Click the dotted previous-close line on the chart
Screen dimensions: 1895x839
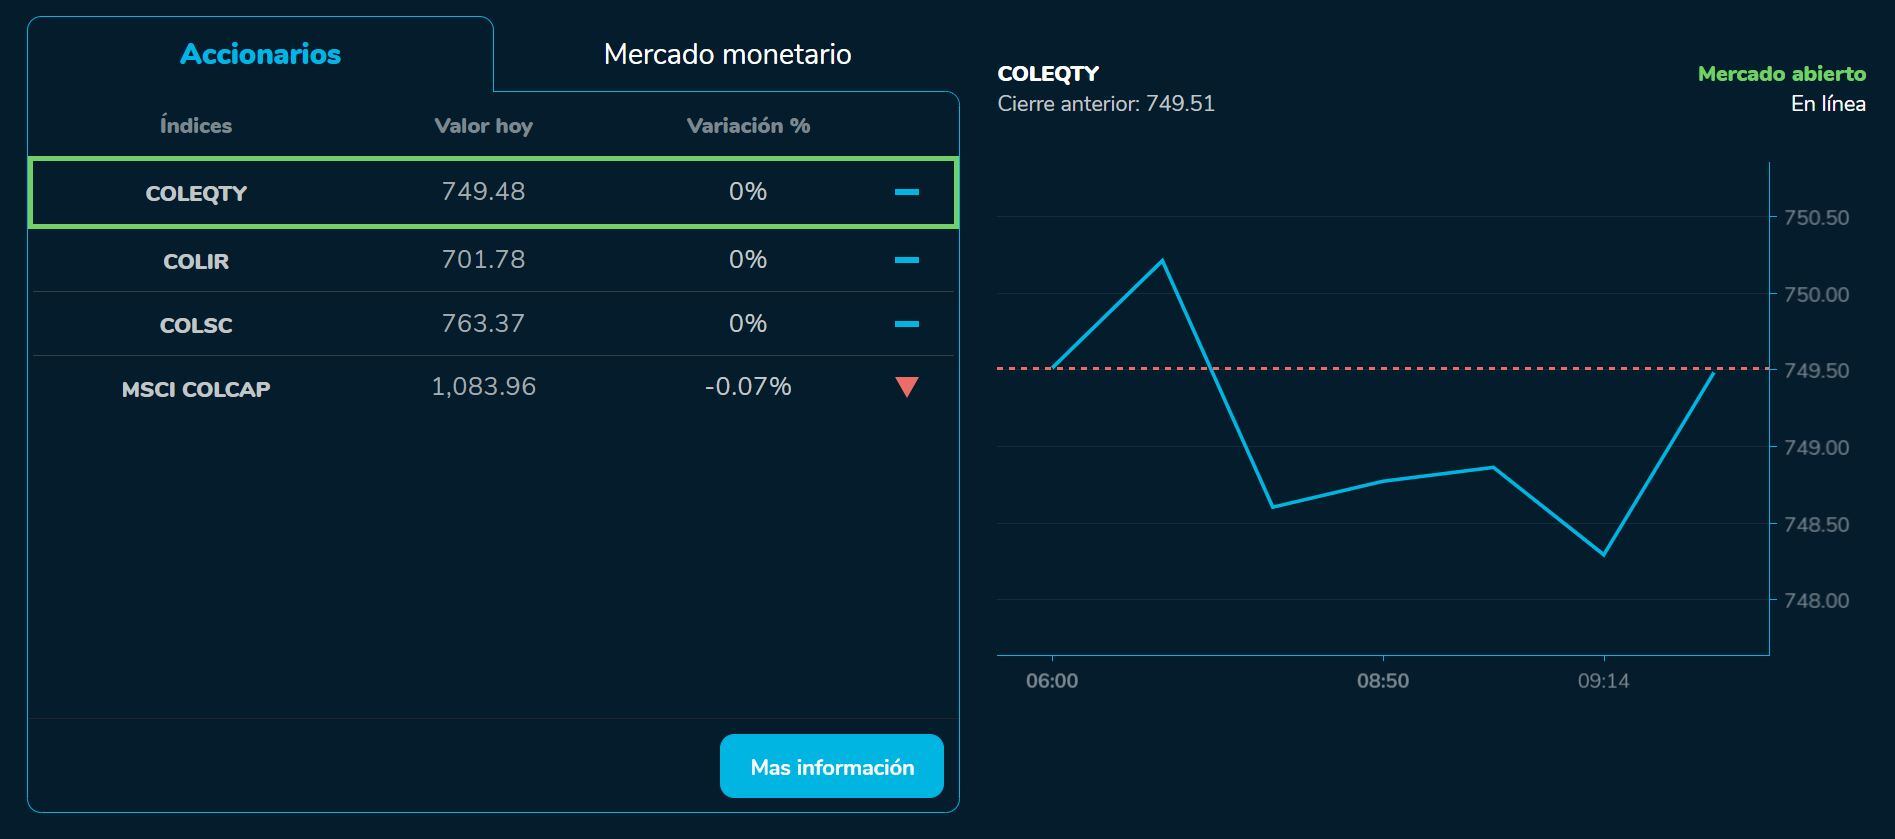pos(1400,368)
